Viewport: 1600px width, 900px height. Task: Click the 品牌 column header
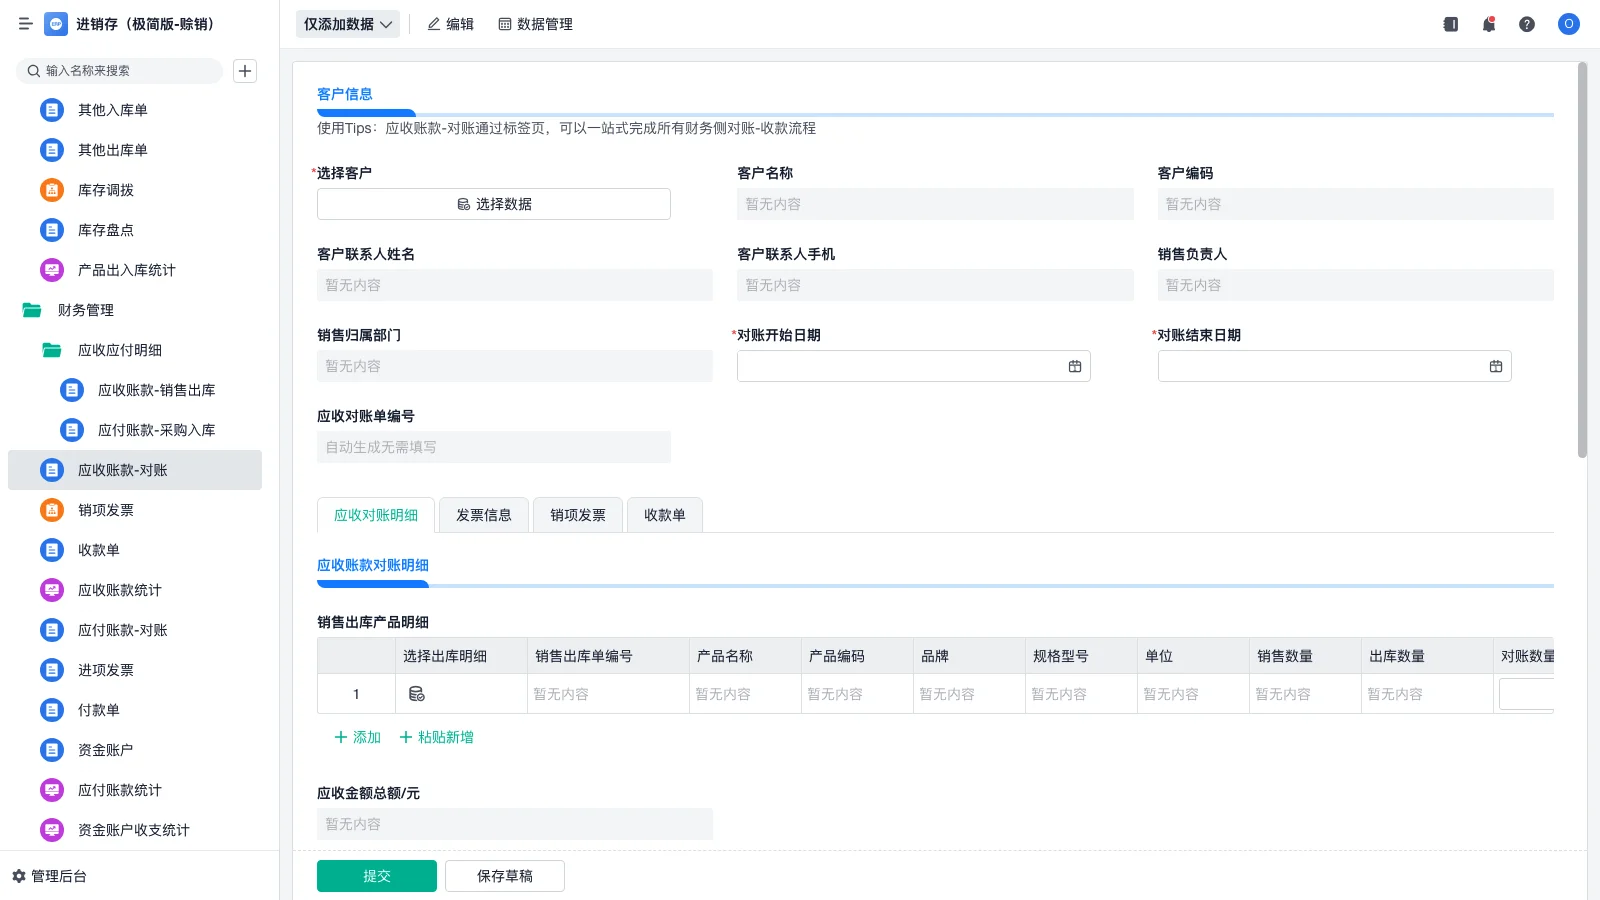(x=969, y=656)
